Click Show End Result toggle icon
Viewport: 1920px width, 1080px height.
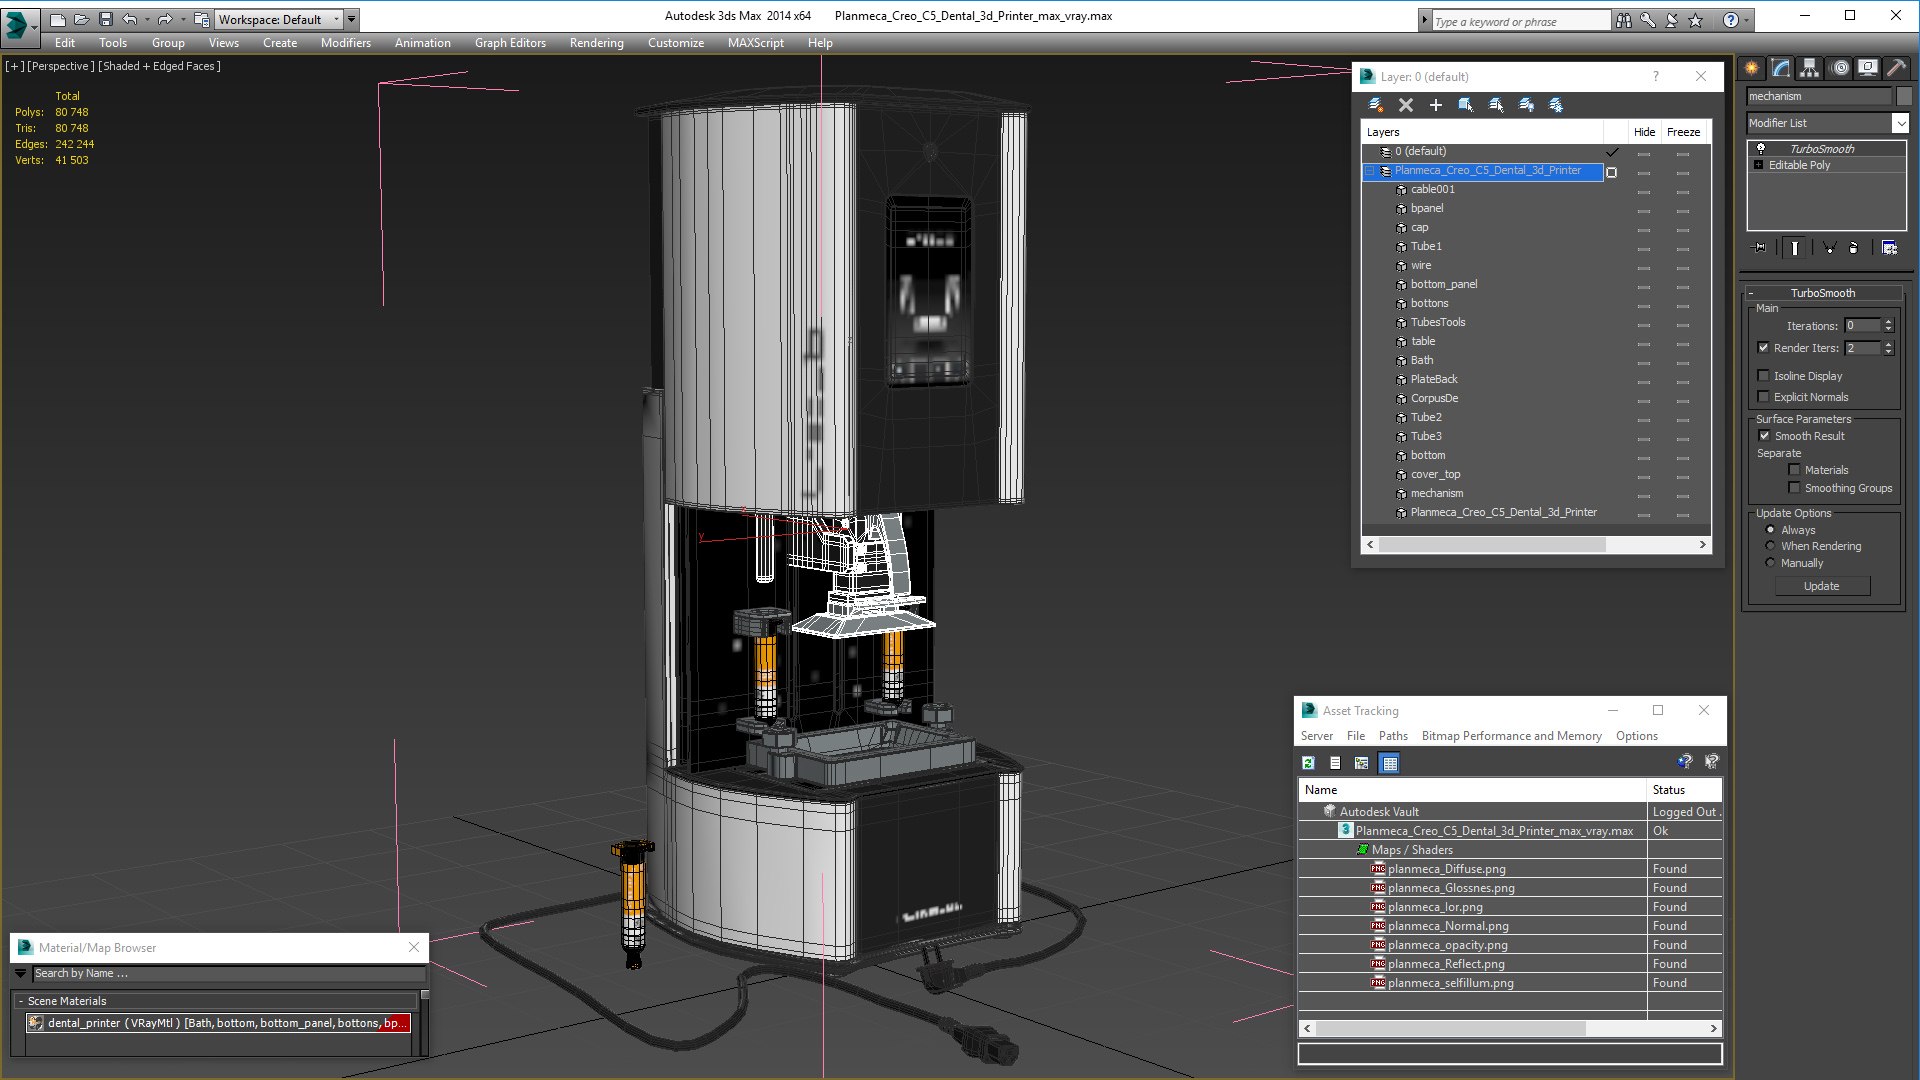pyautogui.click(x=1795, y=248)
